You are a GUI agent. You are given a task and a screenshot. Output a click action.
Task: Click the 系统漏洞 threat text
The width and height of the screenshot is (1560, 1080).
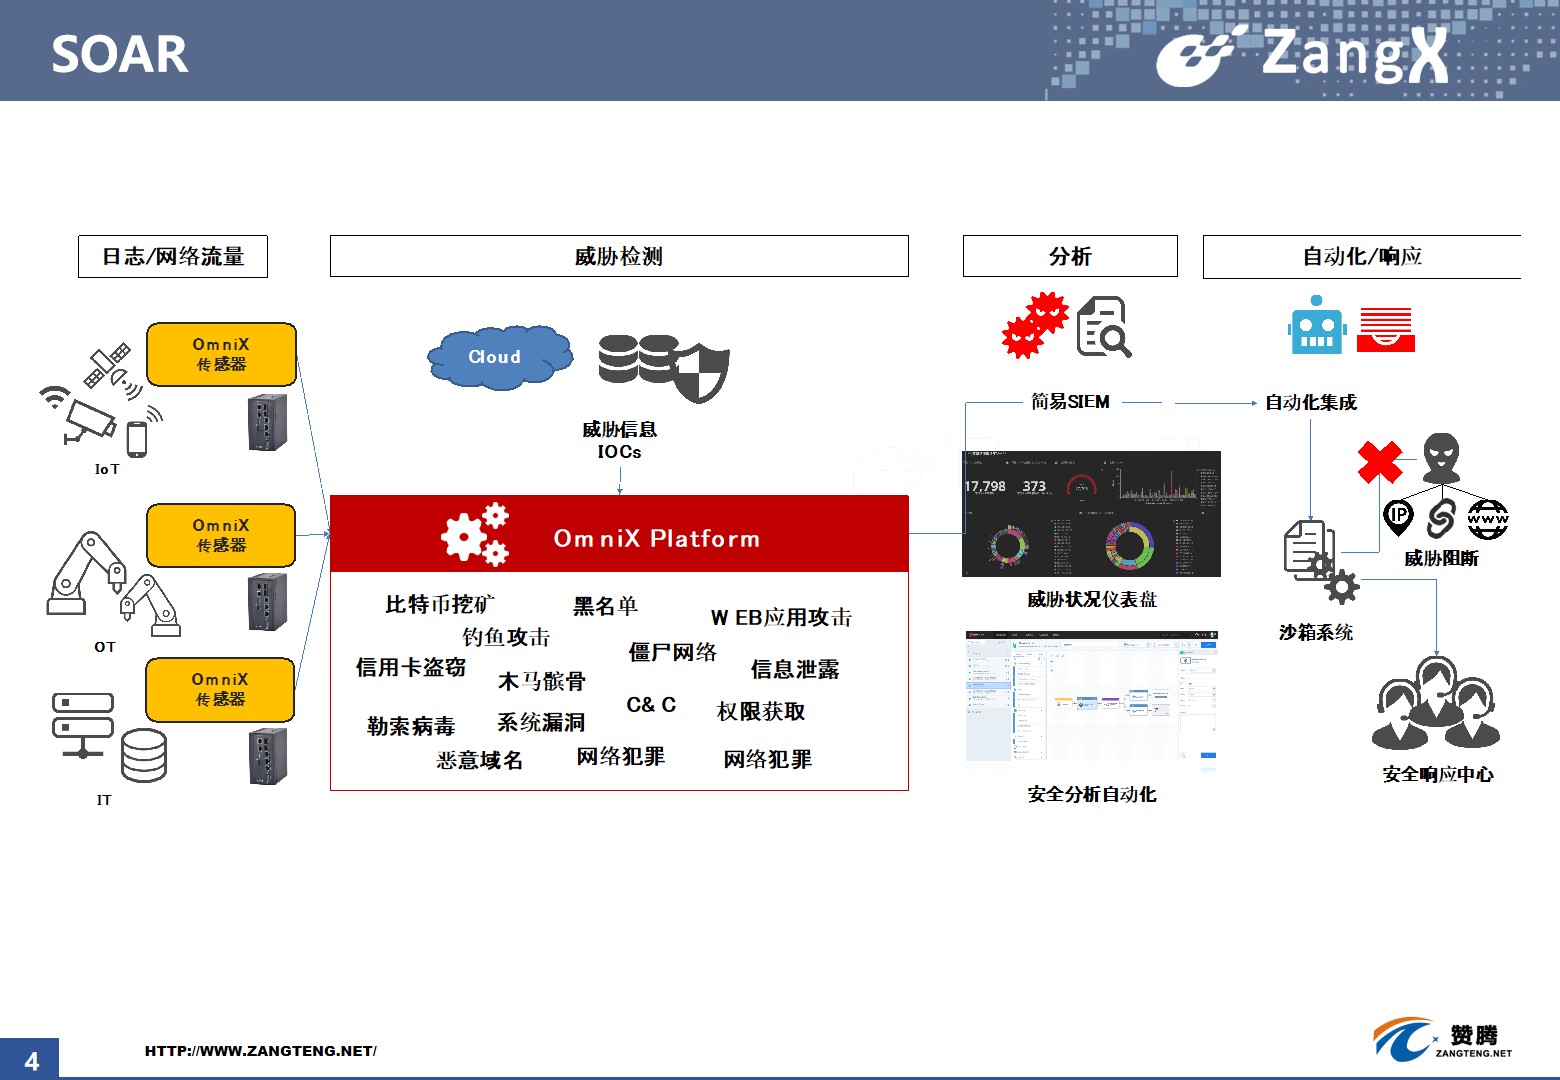pyautogui.click(x=541, y=722)
